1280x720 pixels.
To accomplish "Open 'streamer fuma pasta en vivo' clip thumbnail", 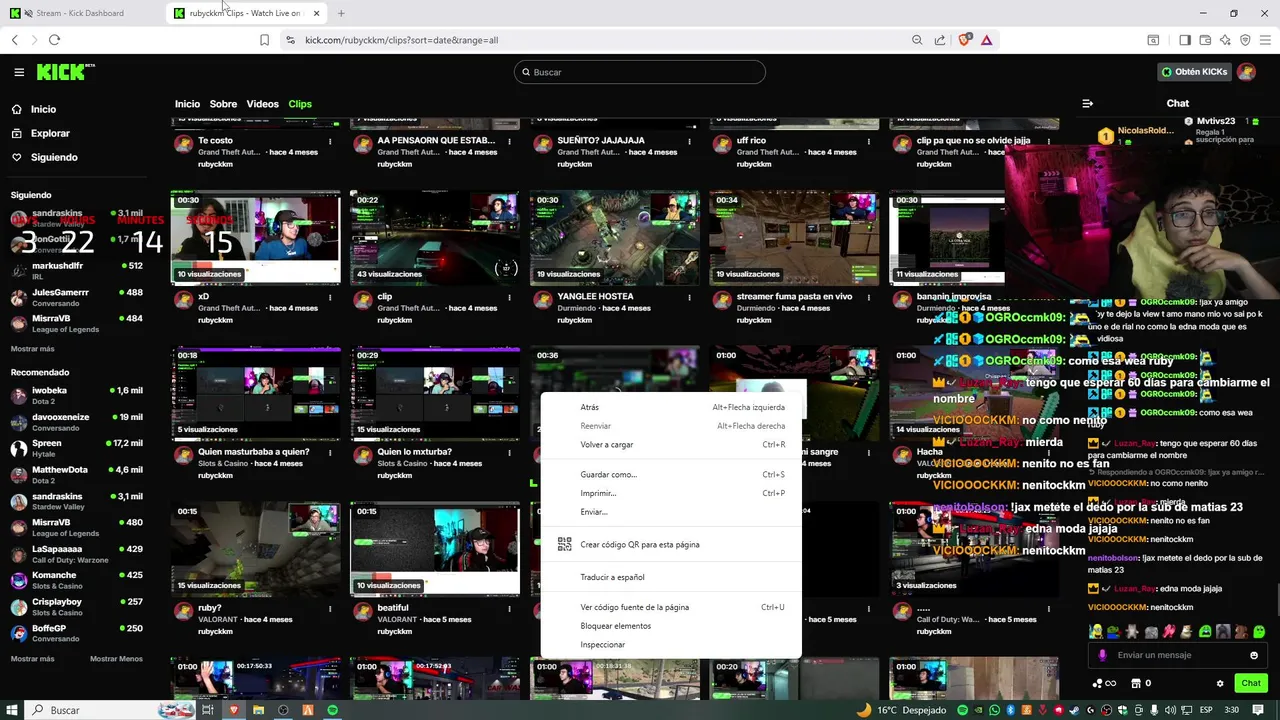I will [x=794, y=238].
